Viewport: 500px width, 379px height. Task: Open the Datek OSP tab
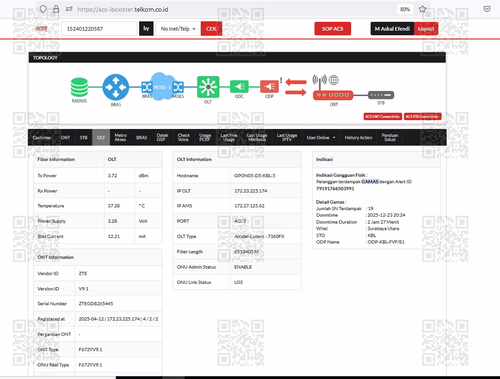(x=162, y=137)
